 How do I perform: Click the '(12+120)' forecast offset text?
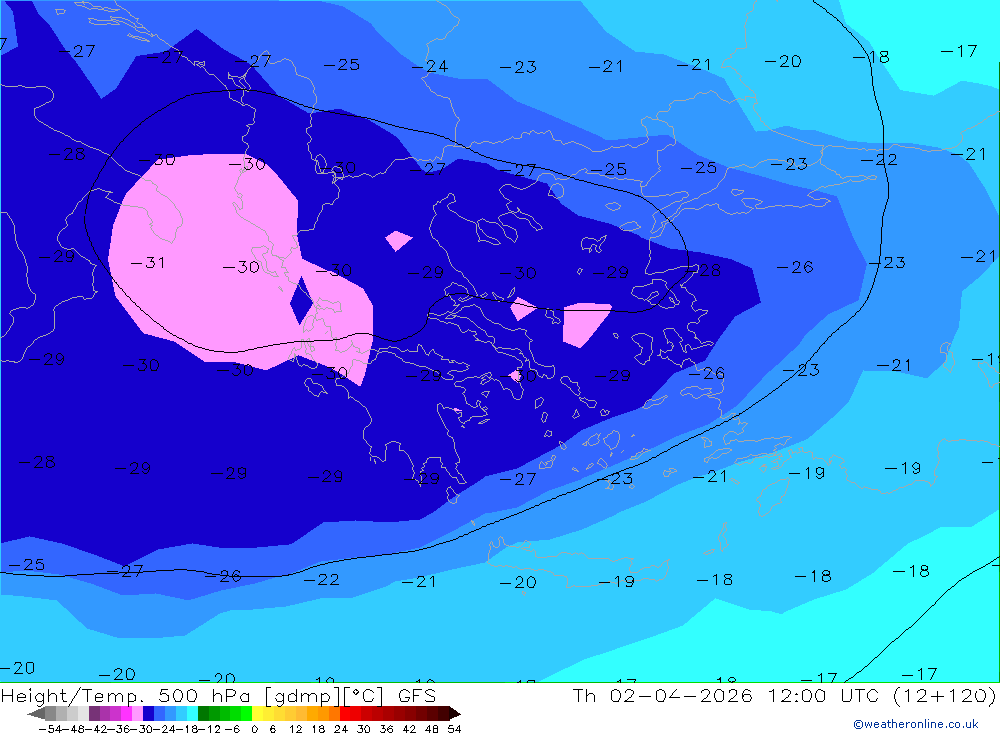coord(943,695)
